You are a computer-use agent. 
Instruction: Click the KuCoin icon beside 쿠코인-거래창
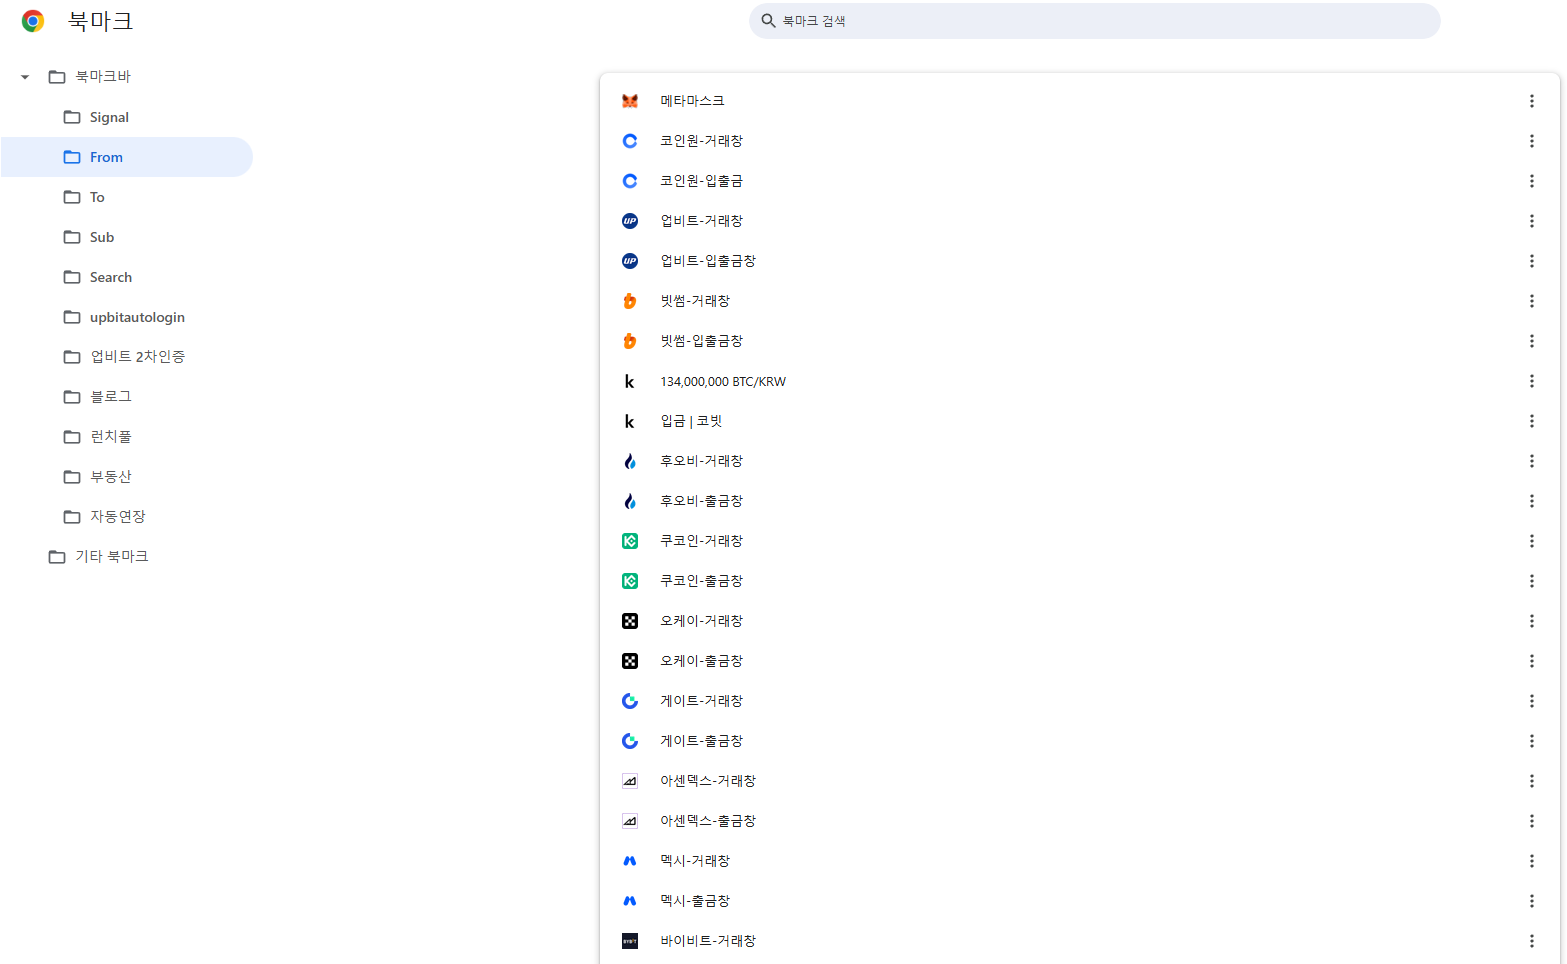coord(630,541)
